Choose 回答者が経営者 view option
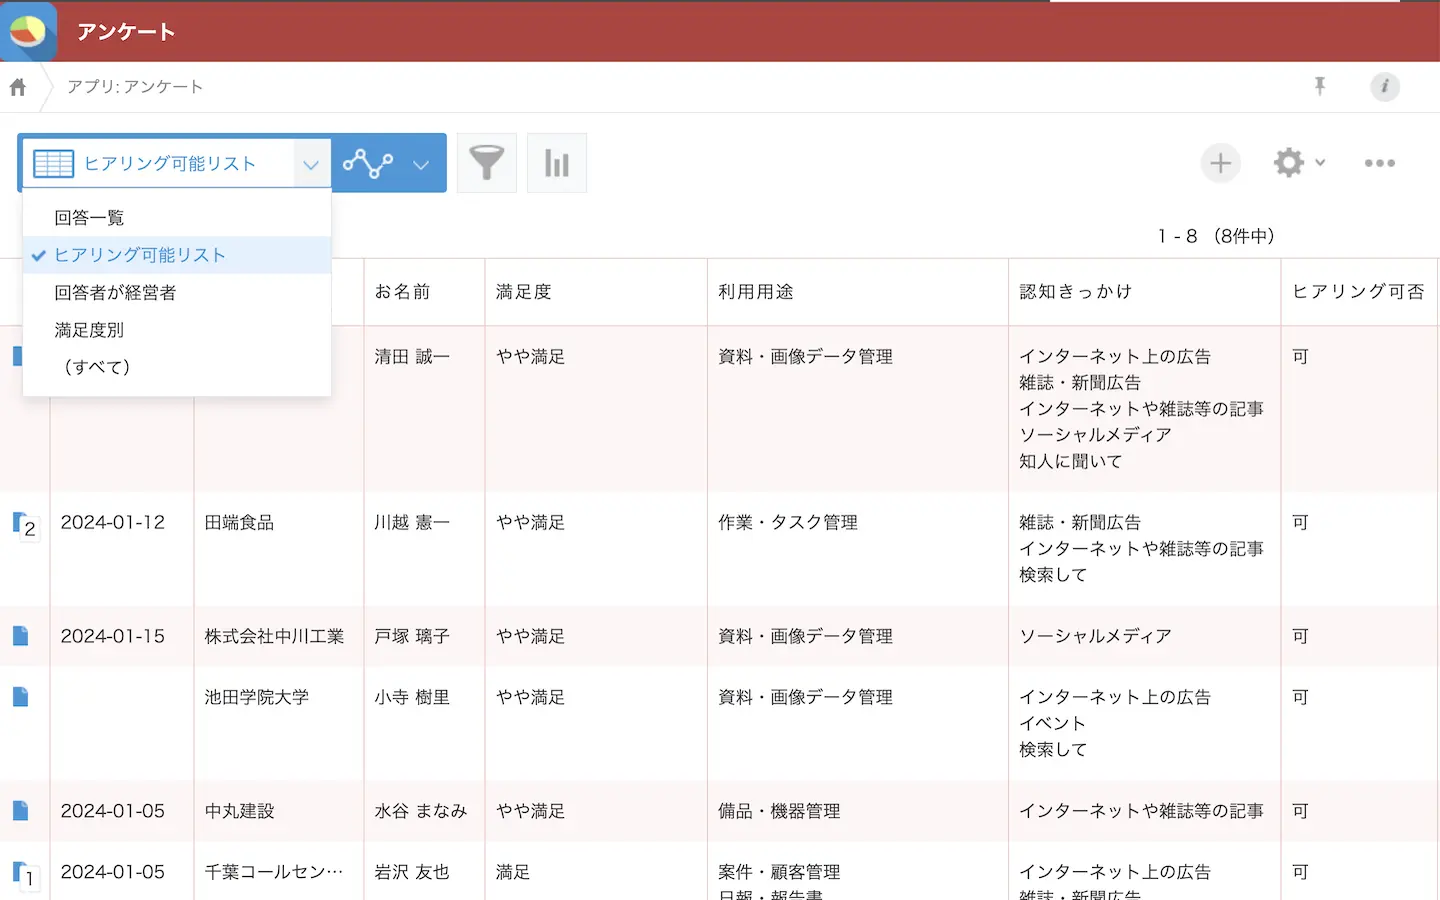 115,293
